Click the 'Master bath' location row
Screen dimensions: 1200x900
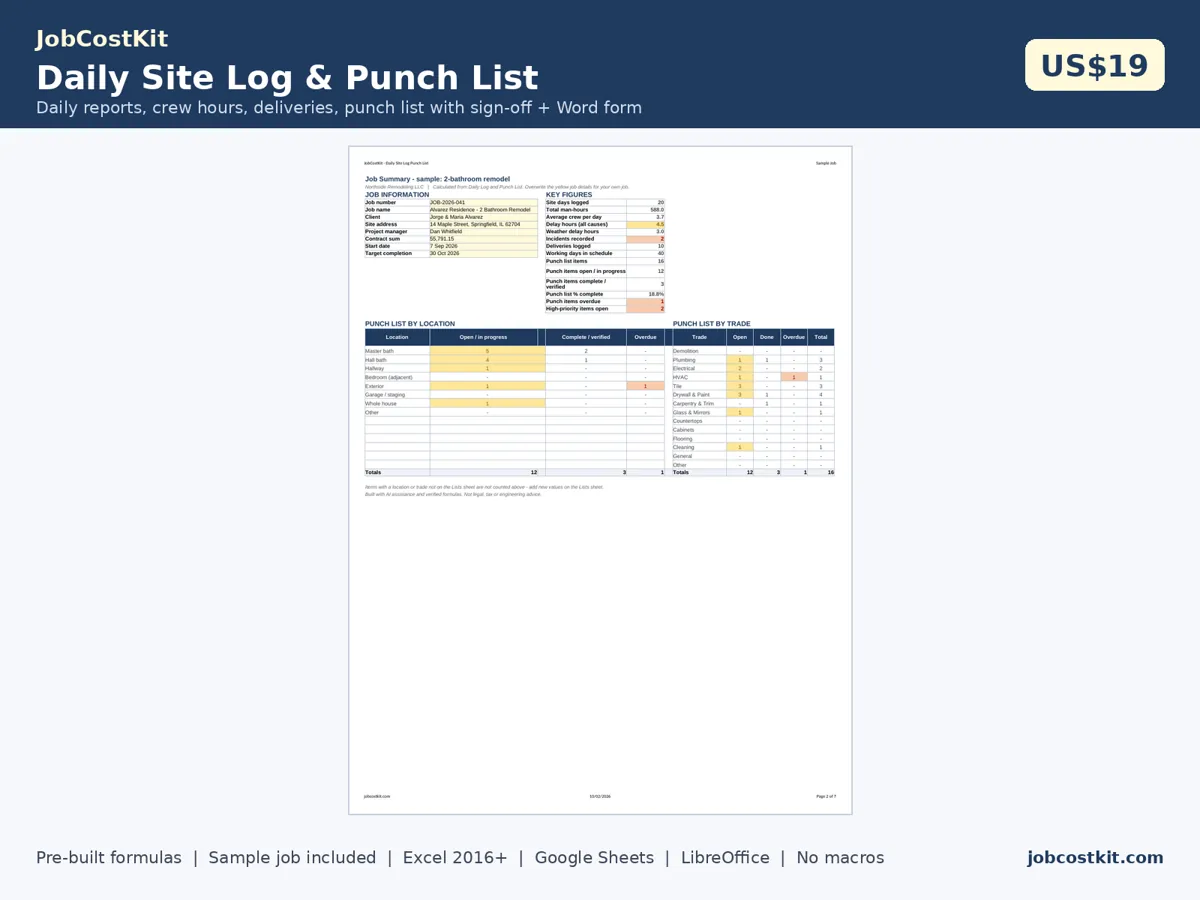click(514, 351)
